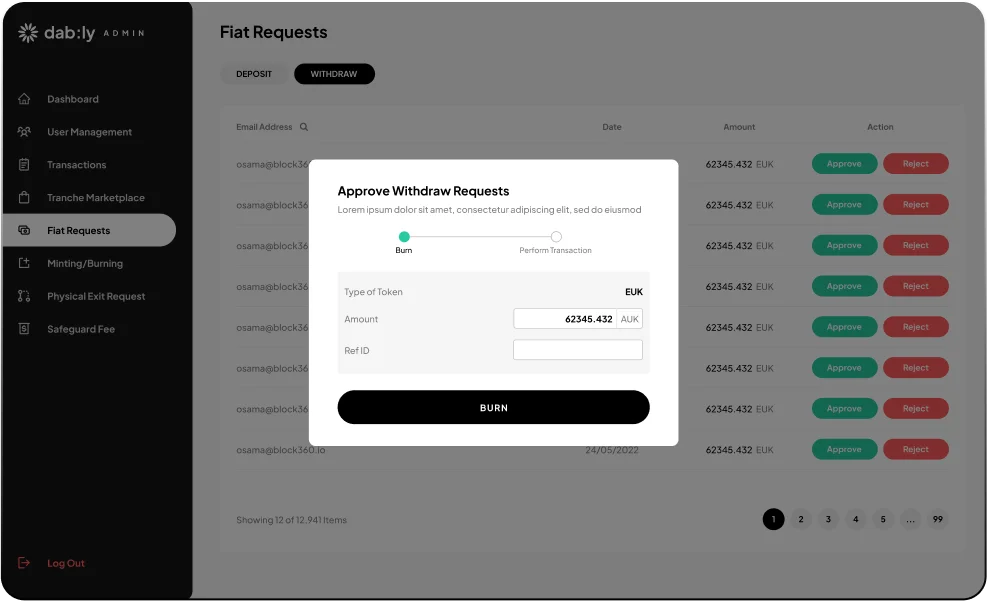
Task: Click the email address search icon
Action: (304, 126)
